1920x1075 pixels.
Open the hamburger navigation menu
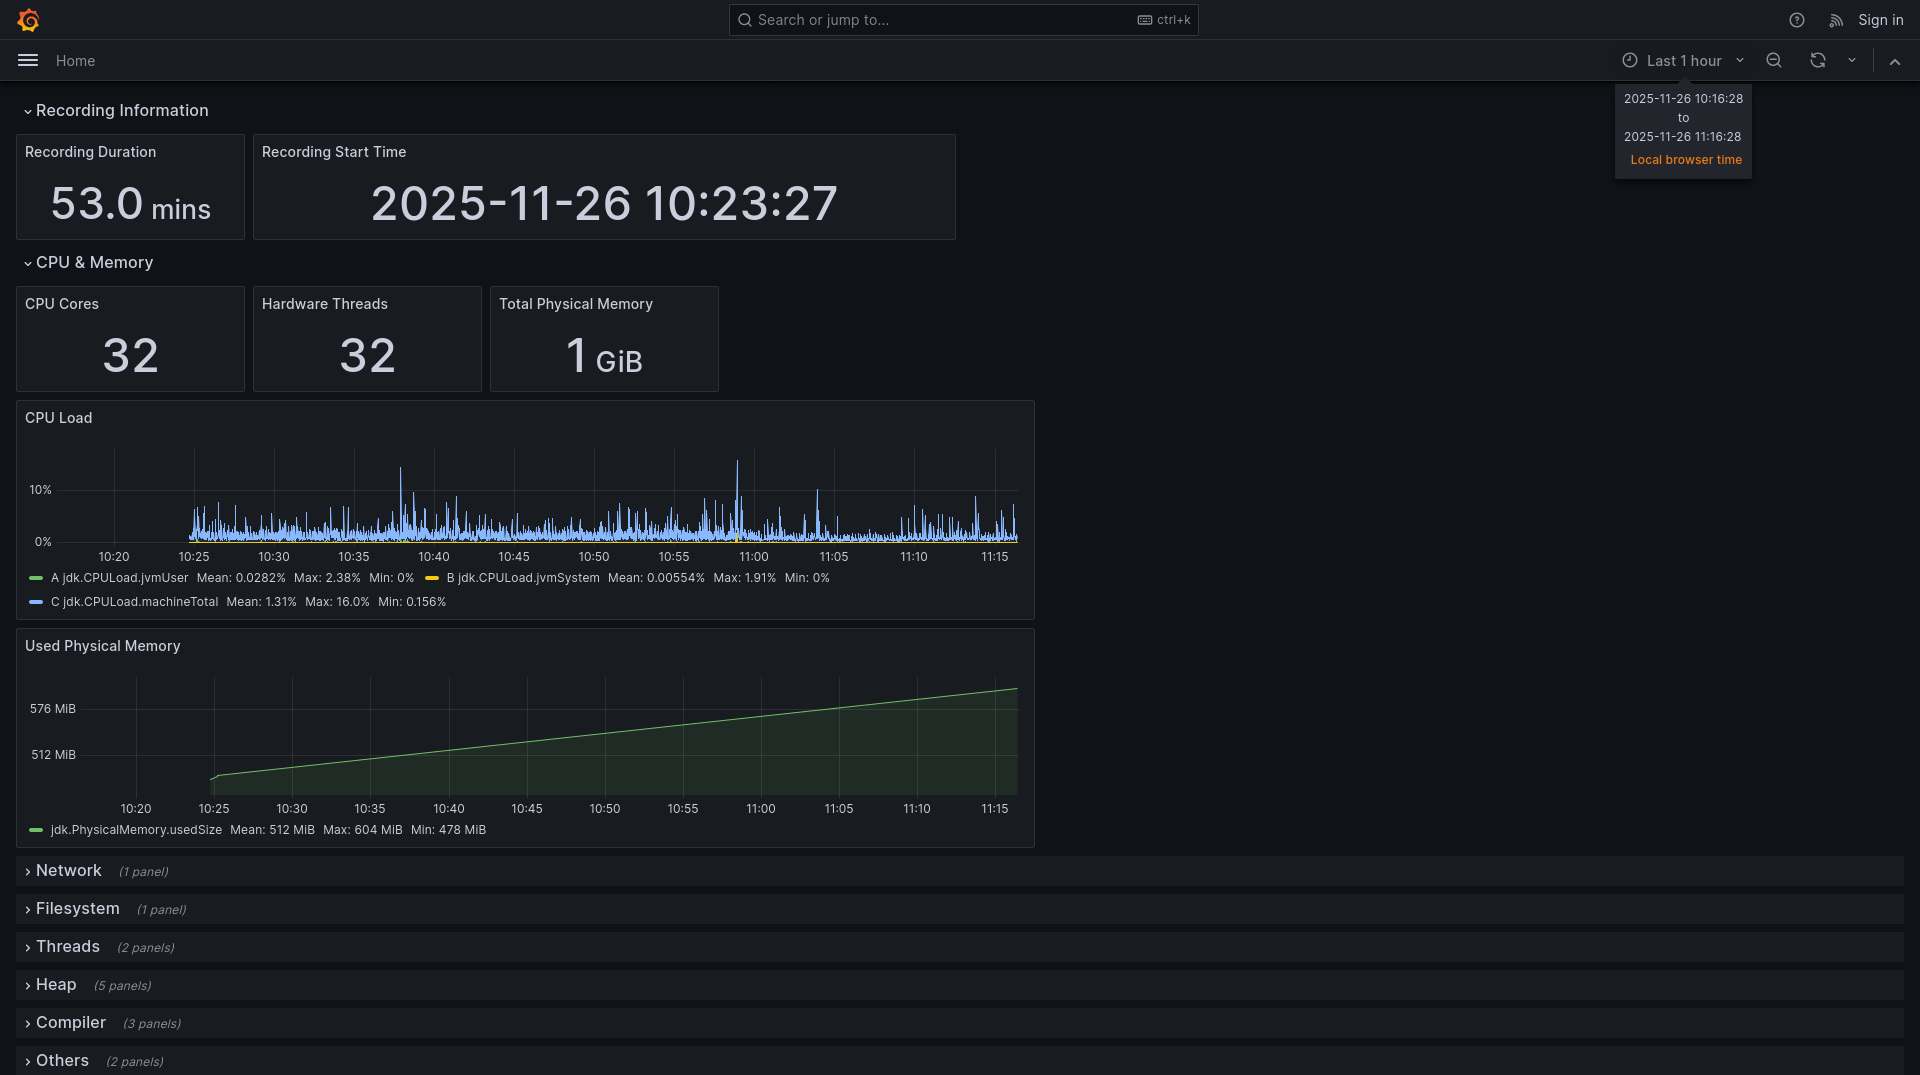(x=28, y=61)
